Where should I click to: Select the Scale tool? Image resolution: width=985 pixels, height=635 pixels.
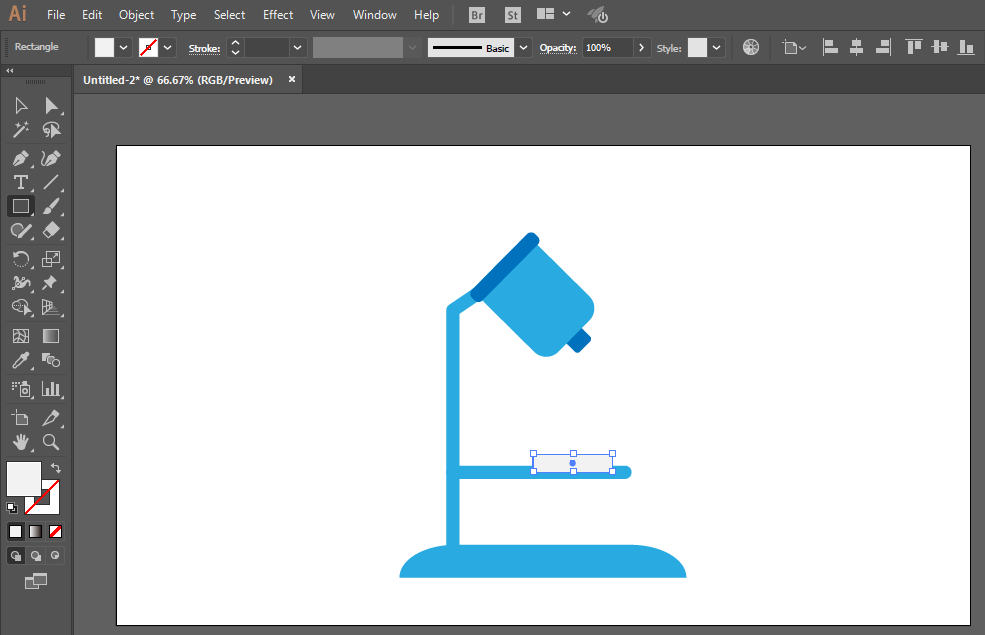(x=51, y=259)
